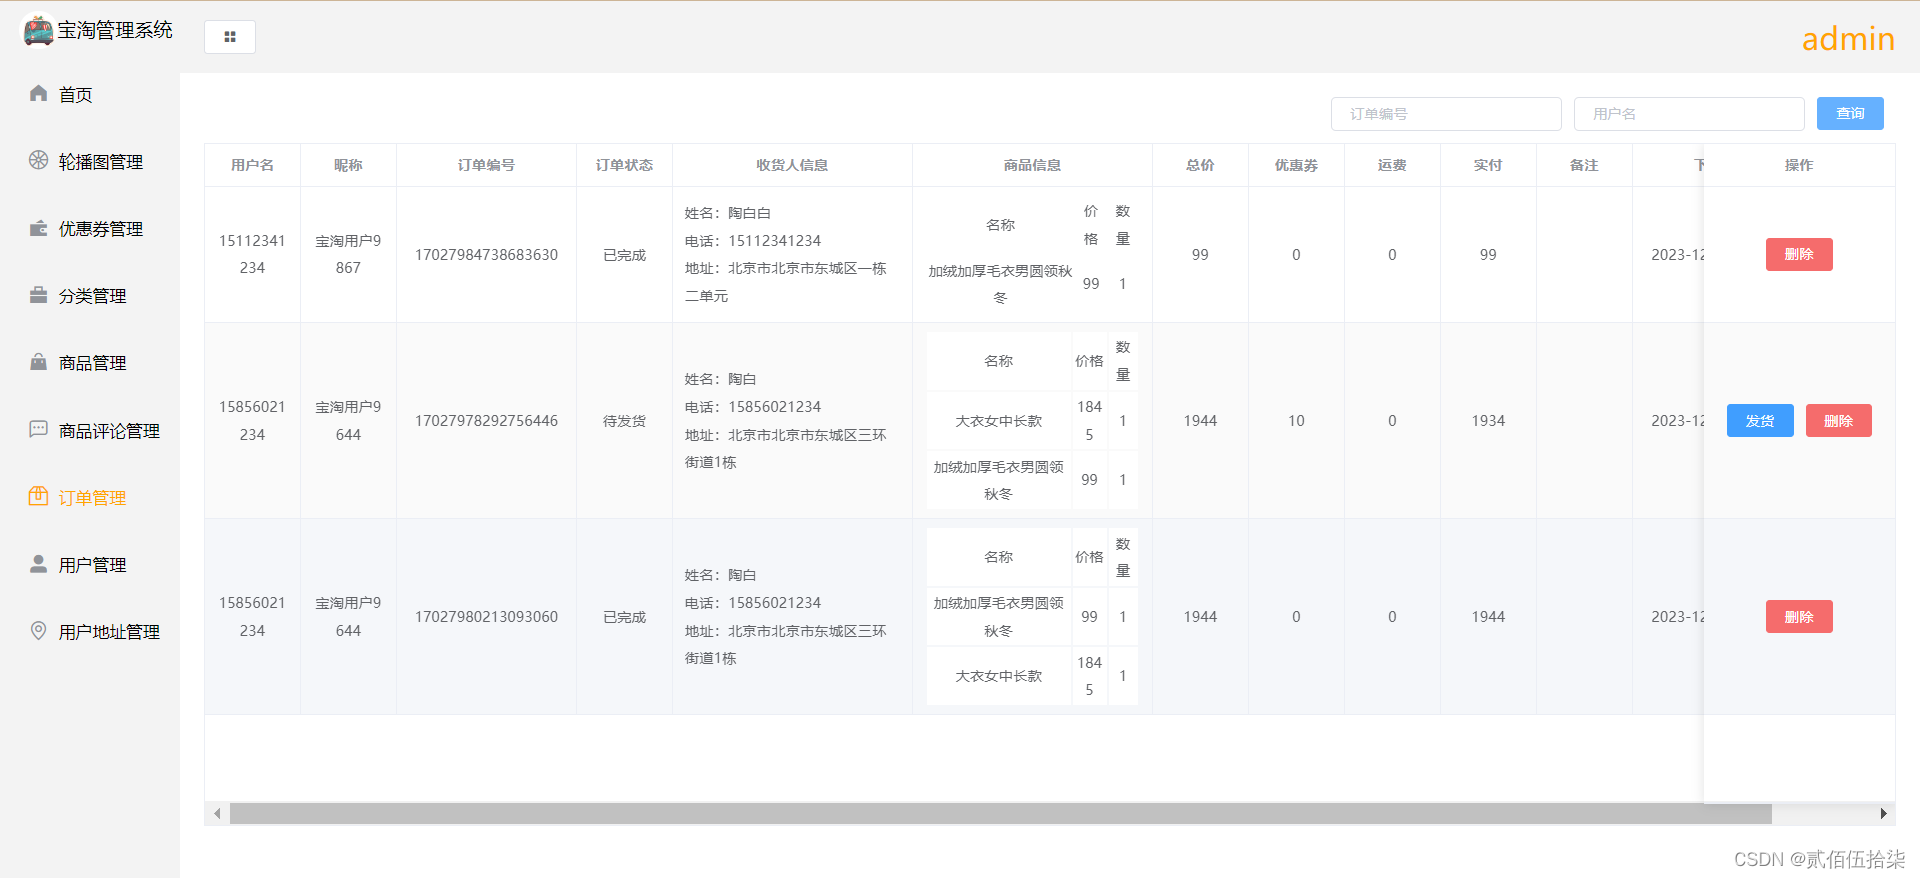Click the admin user label
This screenshot has height=878, width=1920.
tap(1848, 38)
